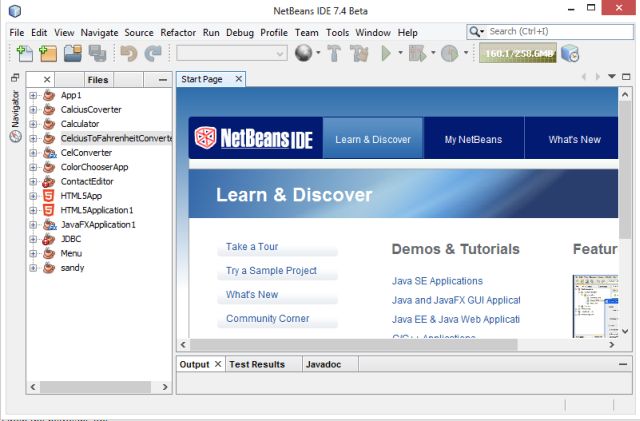
Task: Click the Open Project toolbar icon
Action: (73, 53)
